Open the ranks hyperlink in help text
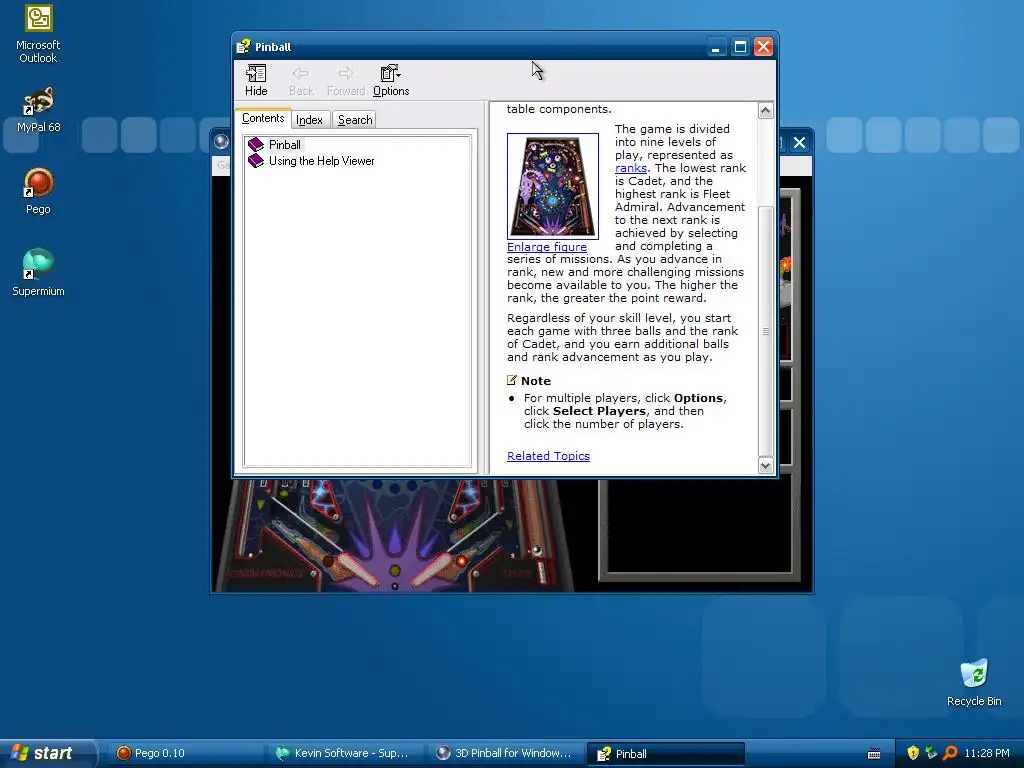This screenshot has width=1024, height=768. [x=631, y=168]
